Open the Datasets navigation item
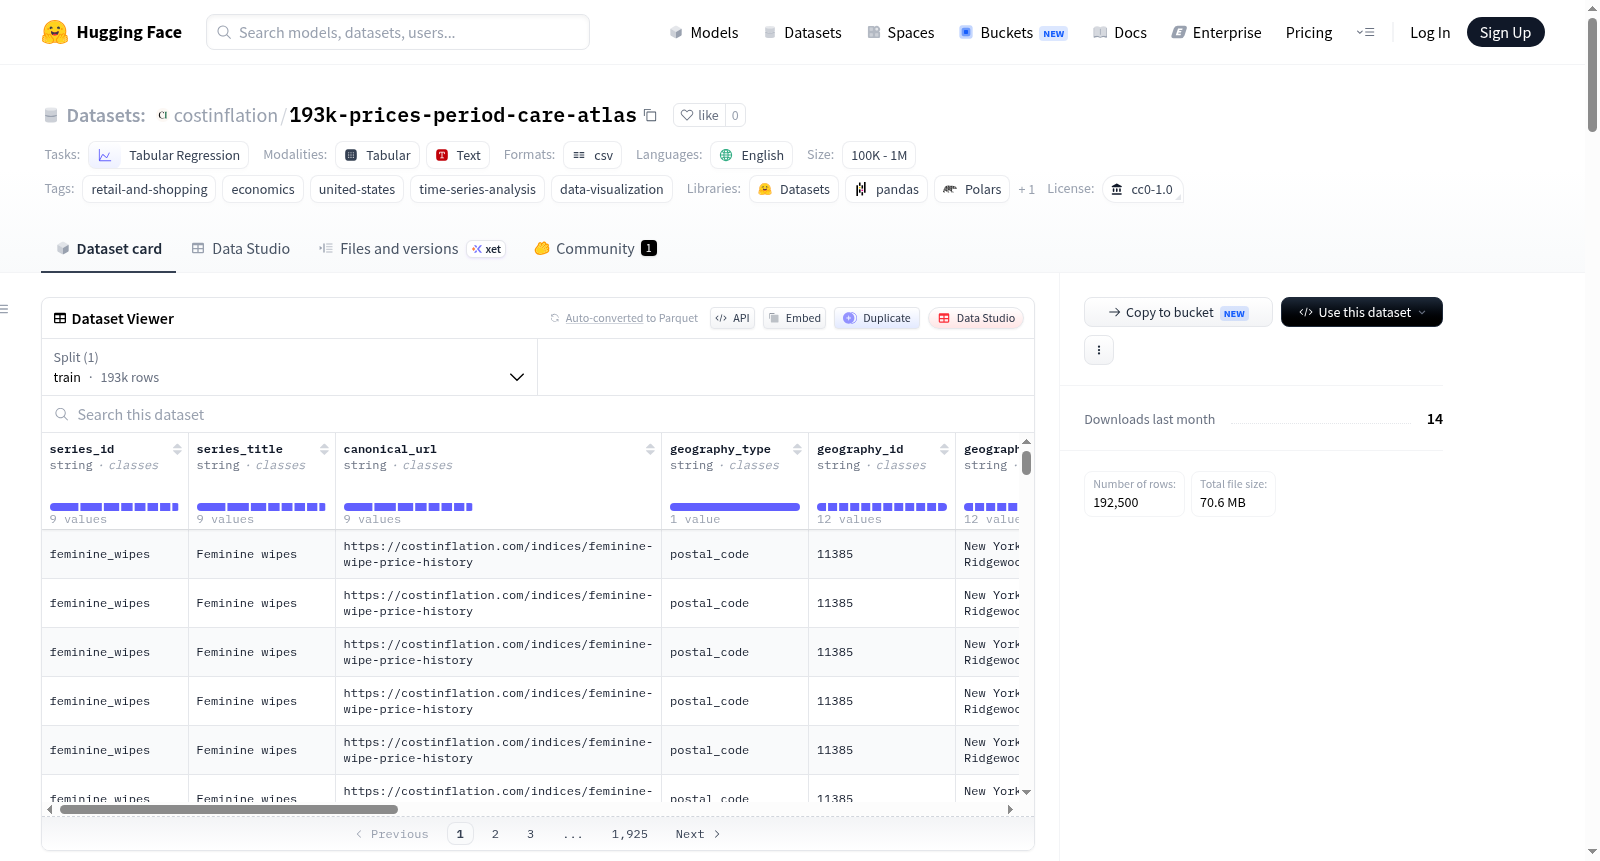 [x=802, y=32]
